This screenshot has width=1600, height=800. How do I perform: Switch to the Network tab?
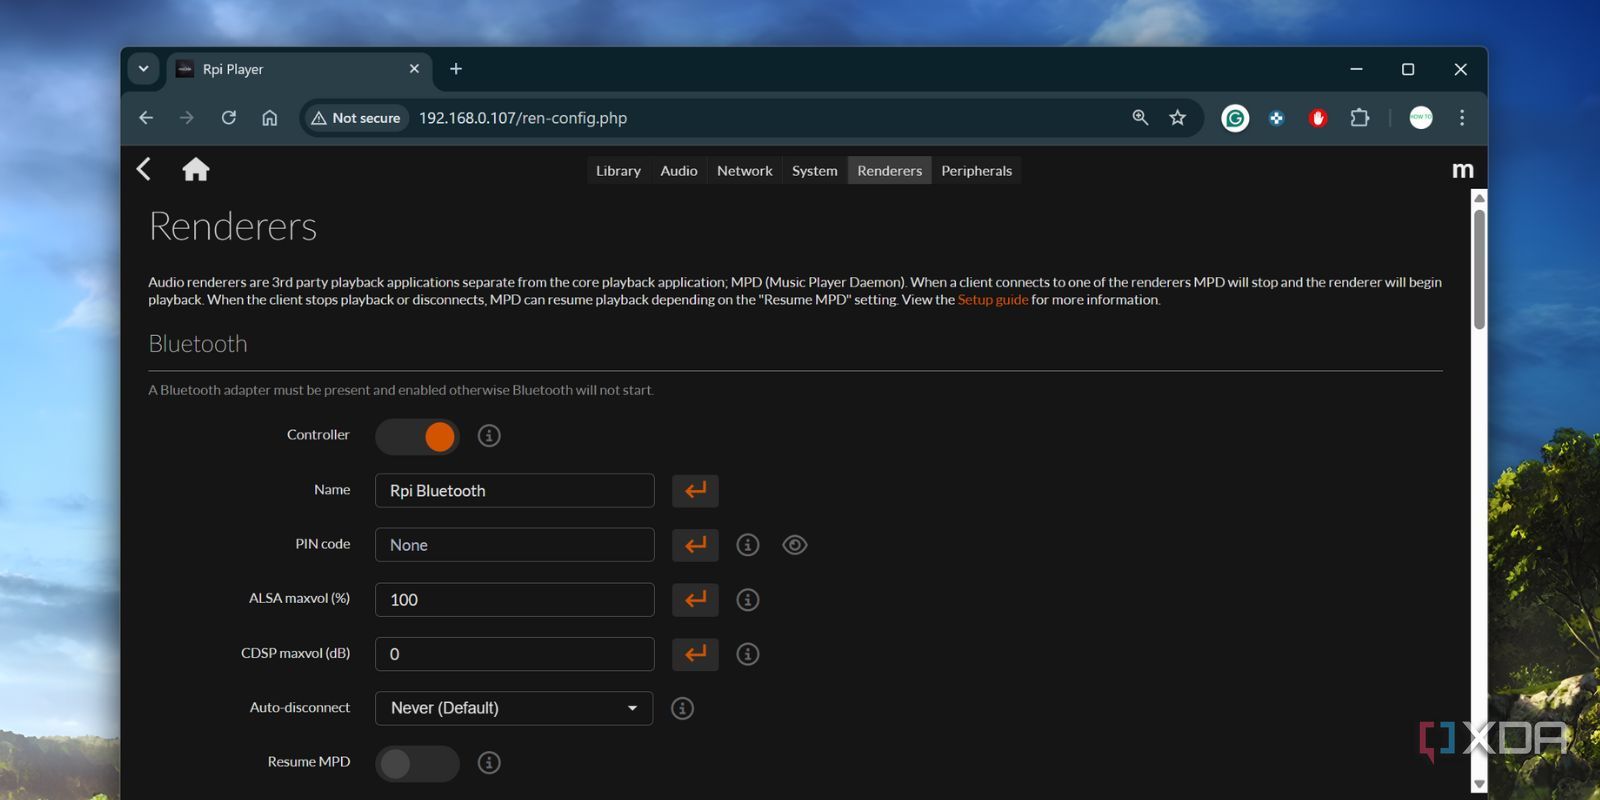click(x=745, y=171)
